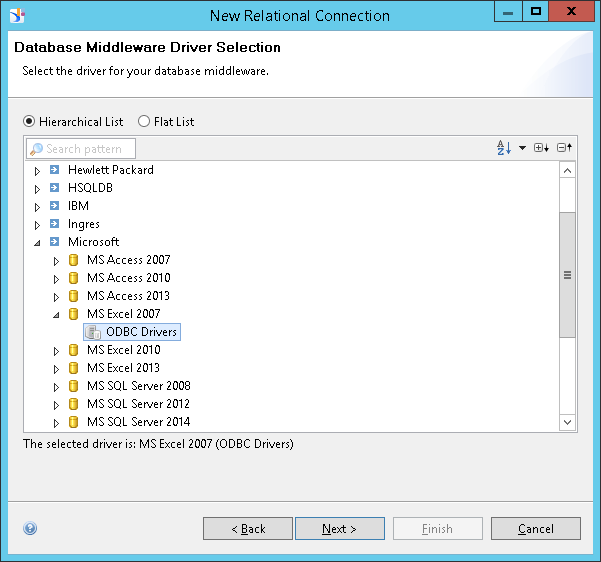Select the Hierarchical List radio button

(x=30, y=122)
